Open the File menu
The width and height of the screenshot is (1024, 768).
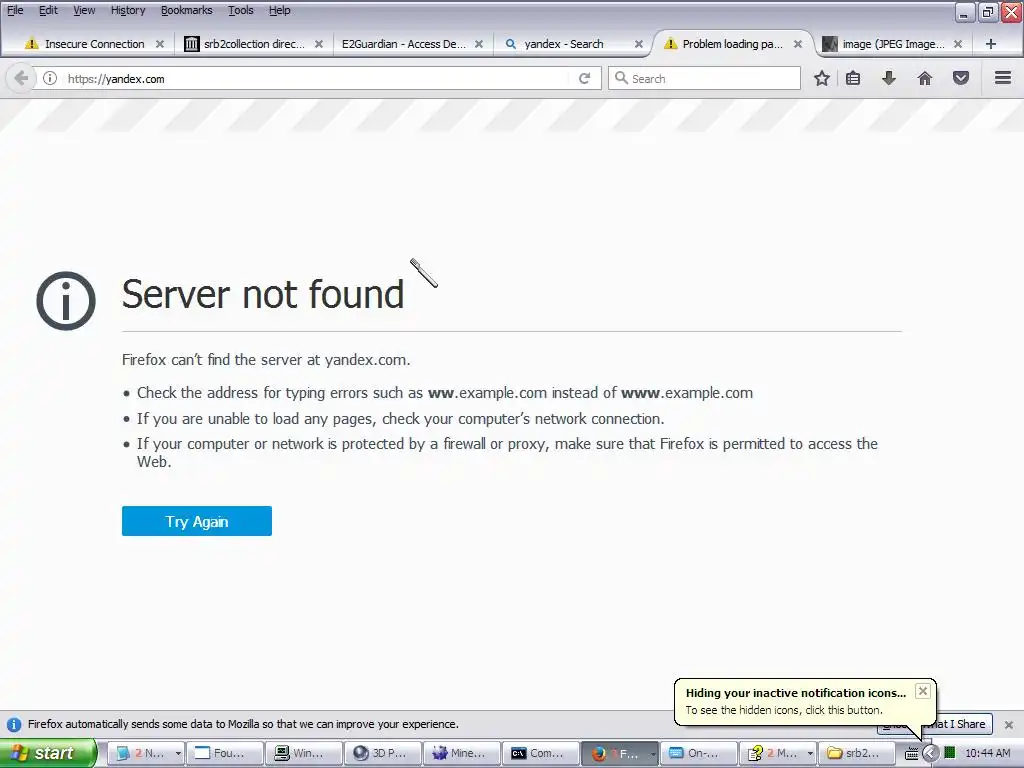pos(14,10)
